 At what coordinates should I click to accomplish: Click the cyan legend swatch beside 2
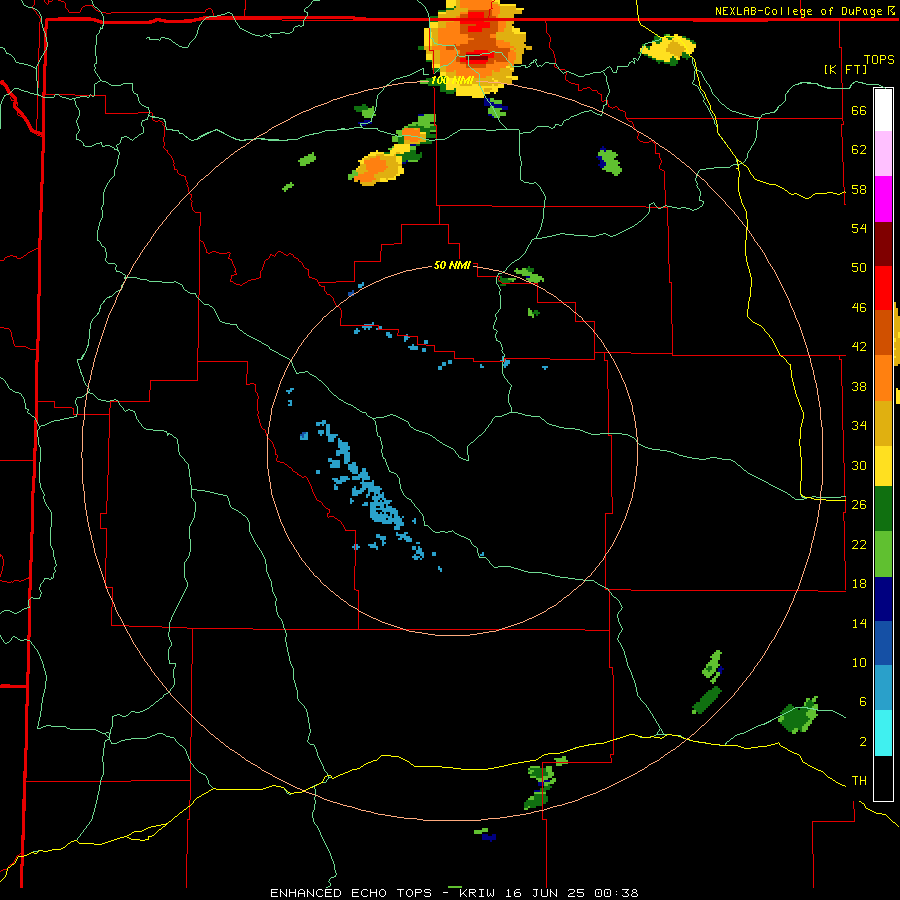tap(883, 733)
